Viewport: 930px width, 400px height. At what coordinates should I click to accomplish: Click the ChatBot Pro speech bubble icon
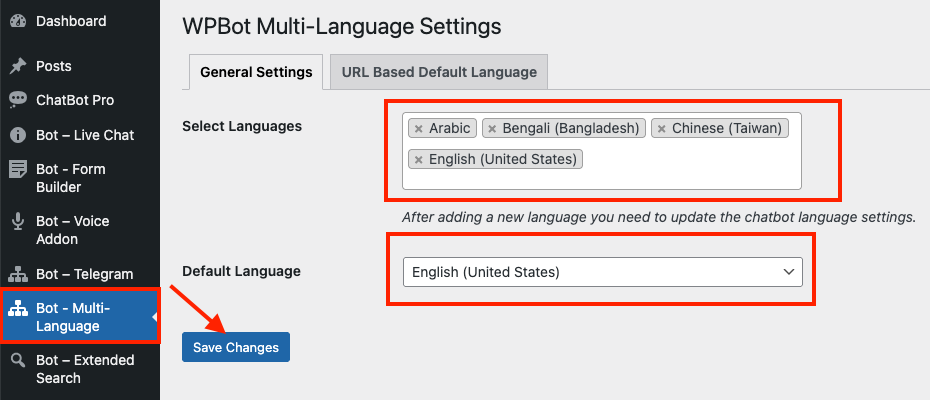pyautogui.click(x=18, y=100)
